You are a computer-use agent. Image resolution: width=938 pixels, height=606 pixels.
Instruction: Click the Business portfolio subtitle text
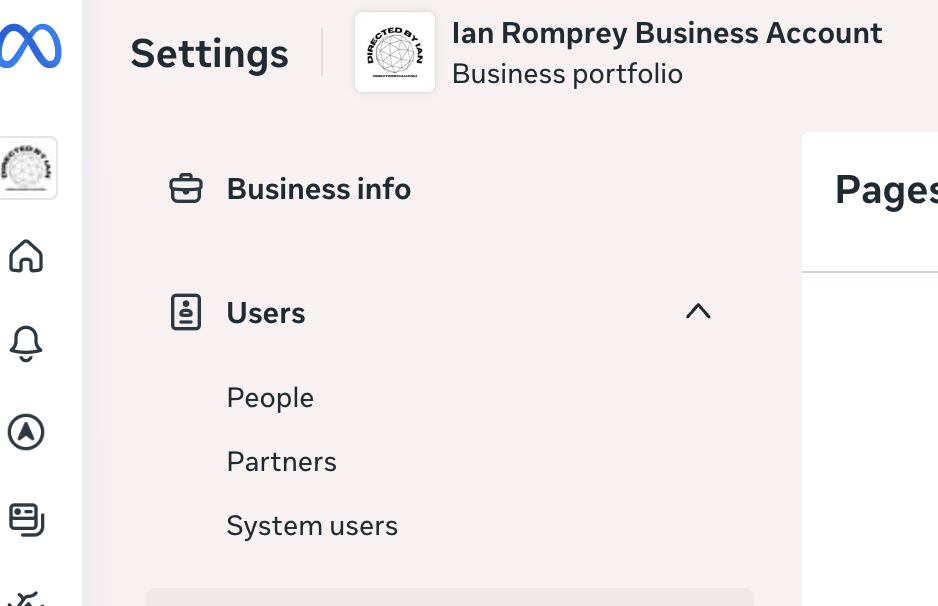pyautogui.click(x=567, y=74)
